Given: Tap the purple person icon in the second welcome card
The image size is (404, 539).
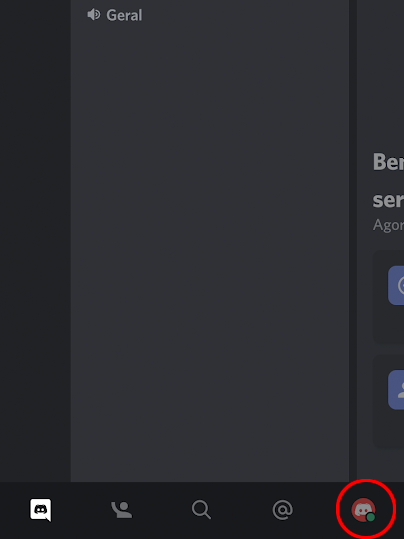Looking at the screenshot, I should 396,390.
